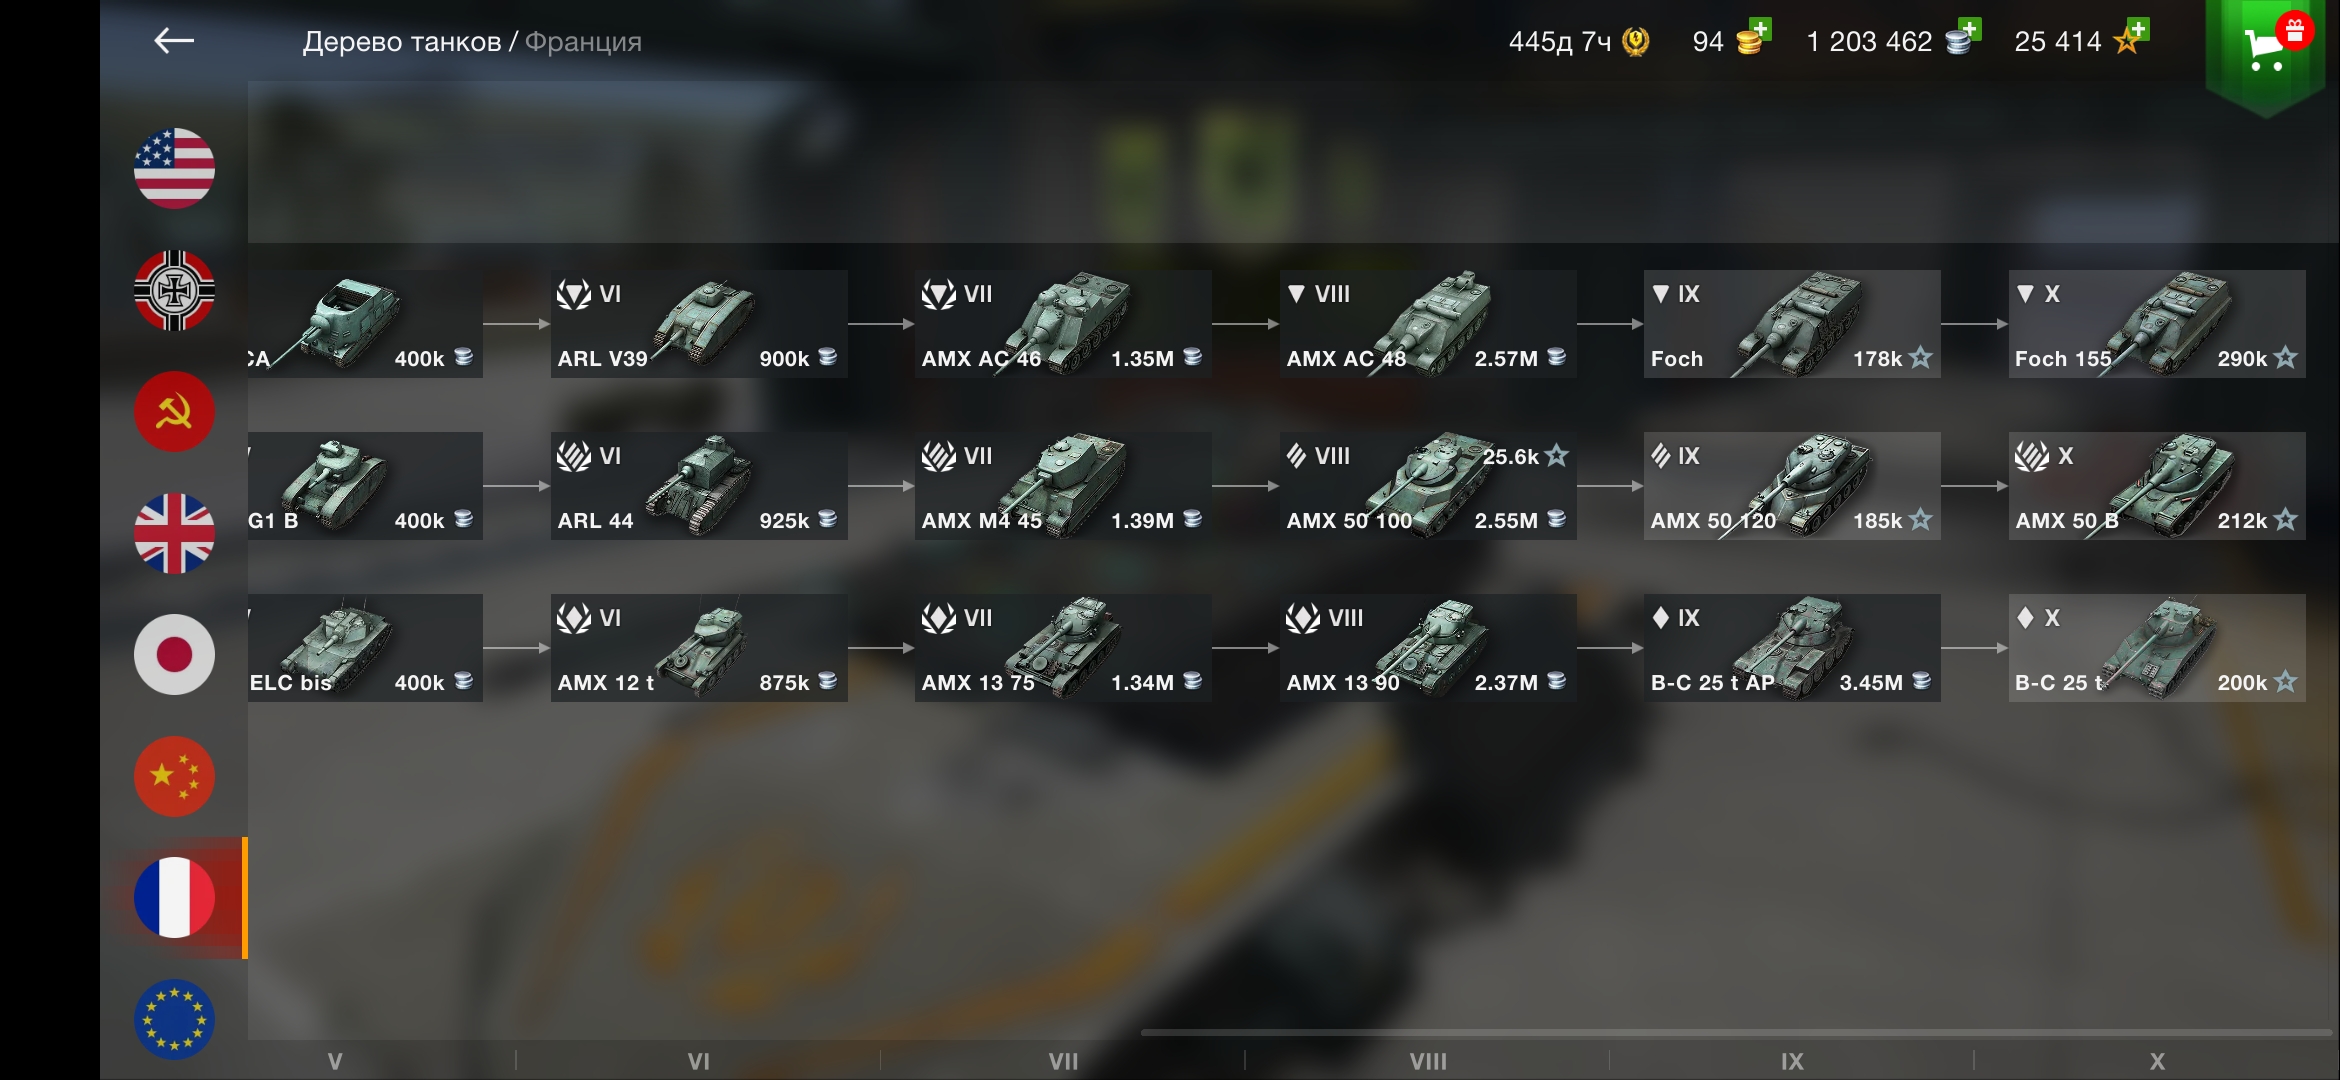Select the European Union nation flag
The image size is (2340, 1080).
pyautogui.click(x=174, y=1019)
